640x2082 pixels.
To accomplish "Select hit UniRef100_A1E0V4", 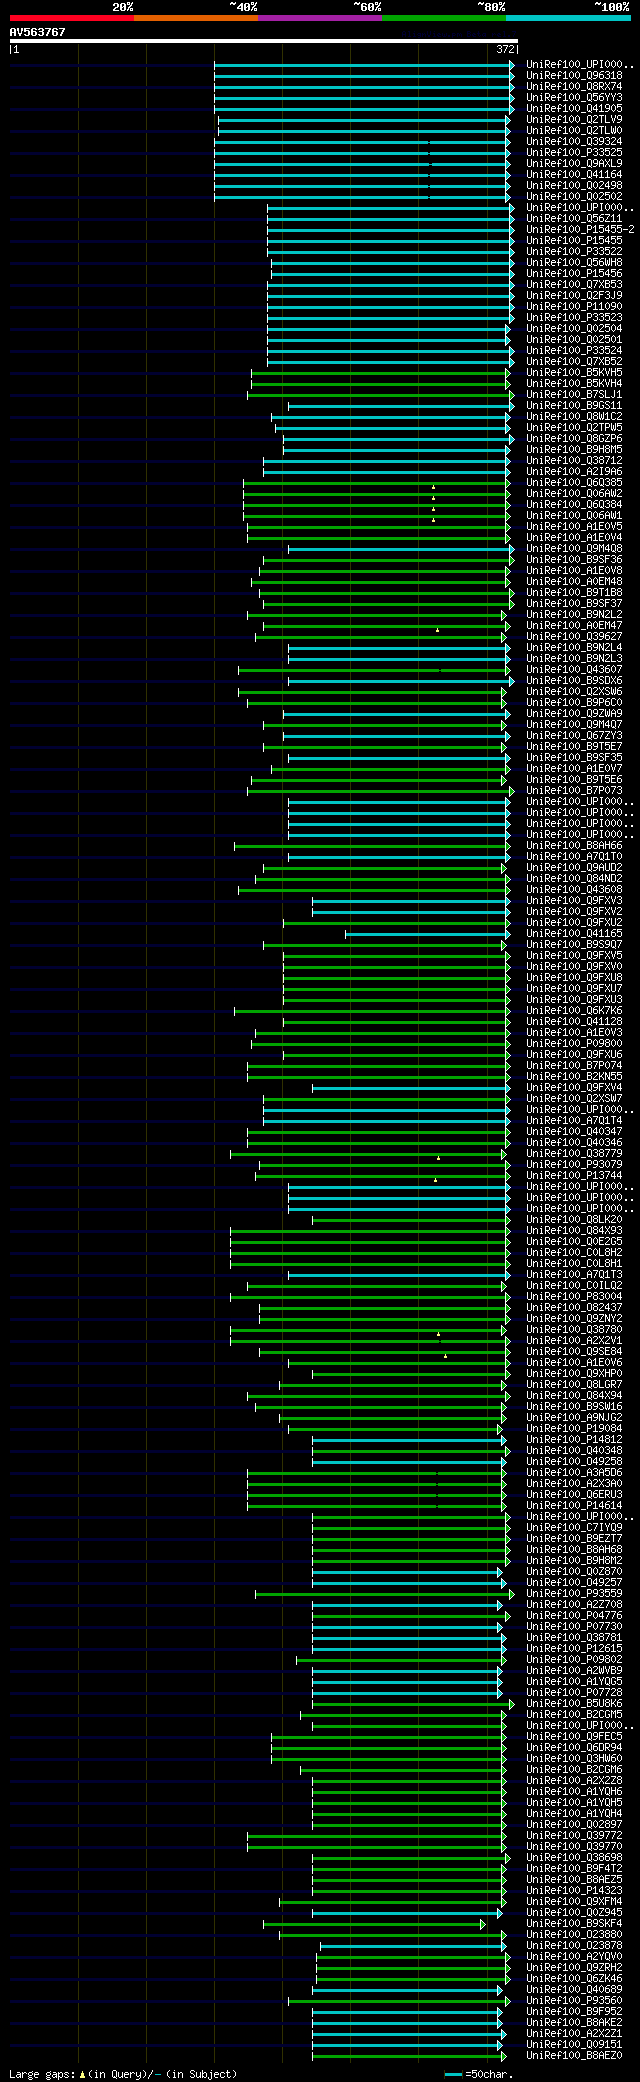I will (574, 537).
